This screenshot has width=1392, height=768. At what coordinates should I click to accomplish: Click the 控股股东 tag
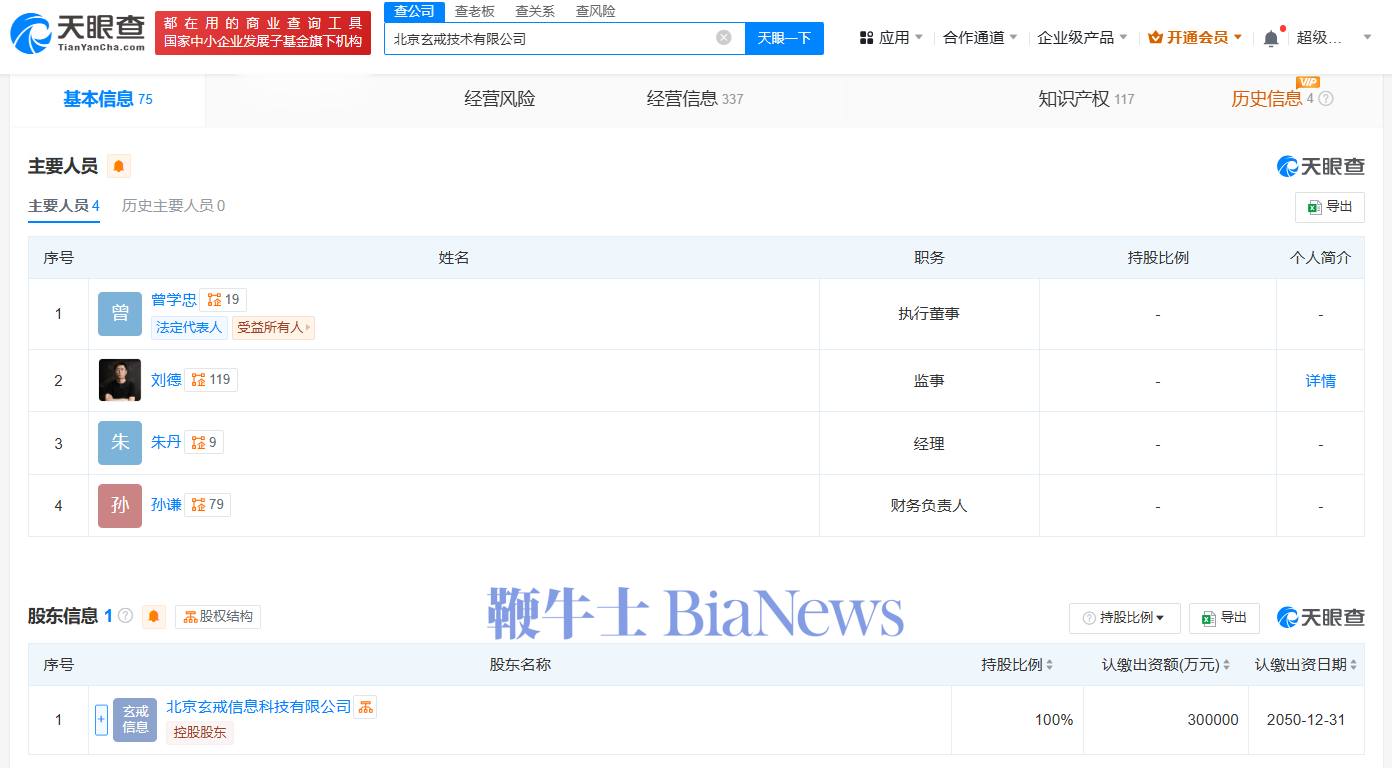pos(200,732)
